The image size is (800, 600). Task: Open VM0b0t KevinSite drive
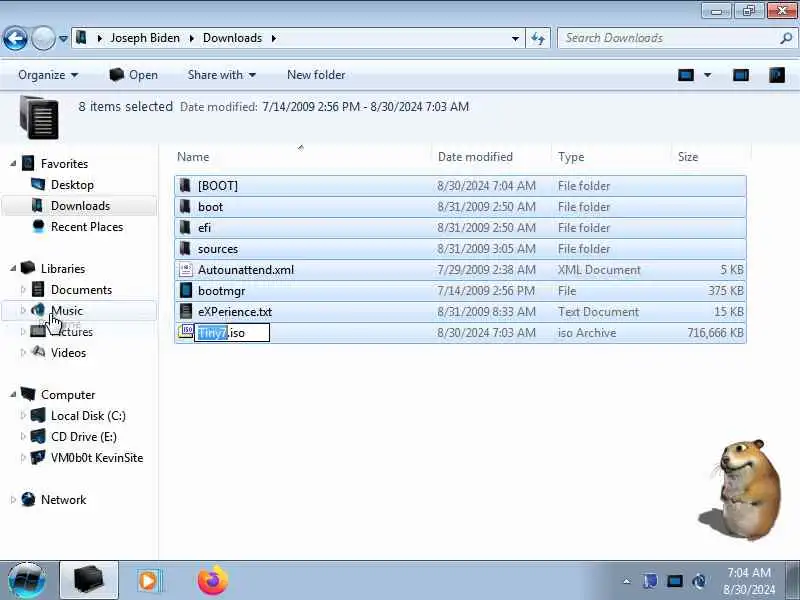click(97, 458)
